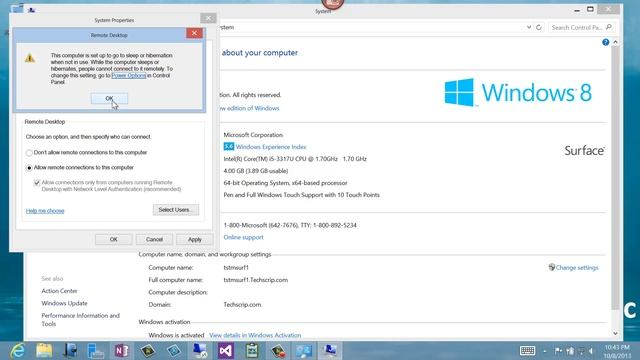The image size is (640, 360).
Task: Open the touch keyboard from the tray
Action: (x=527, y=351)
